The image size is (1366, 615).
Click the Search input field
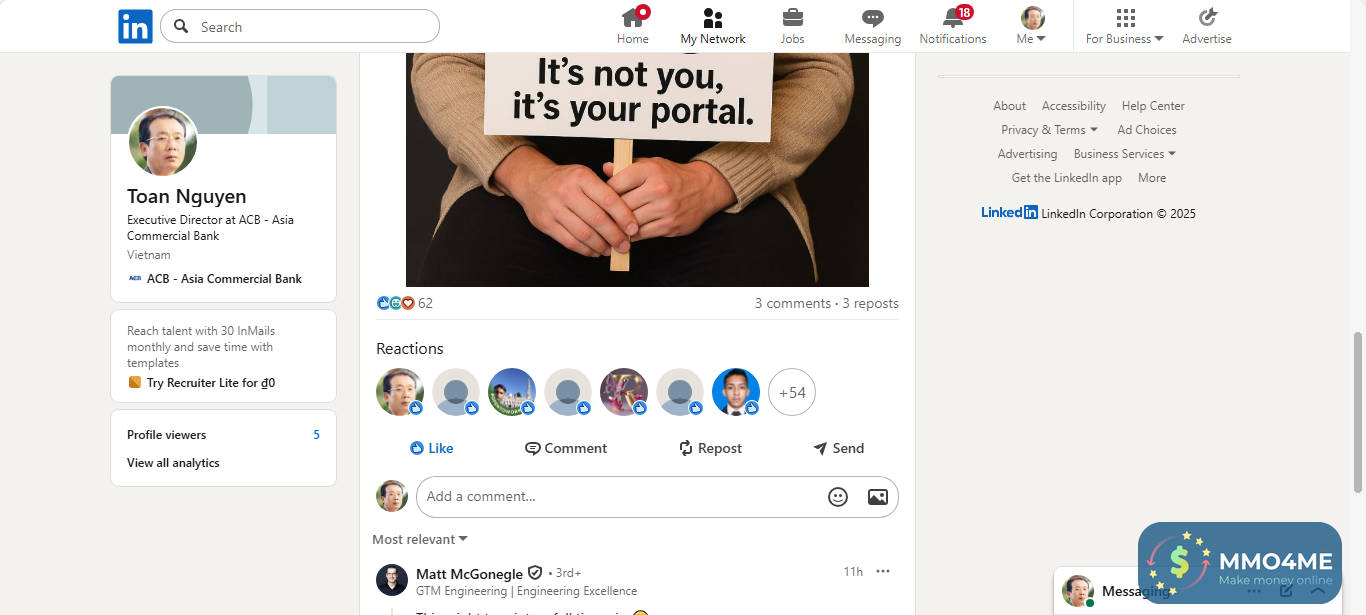pyautogui.click(x=300, y=26)
